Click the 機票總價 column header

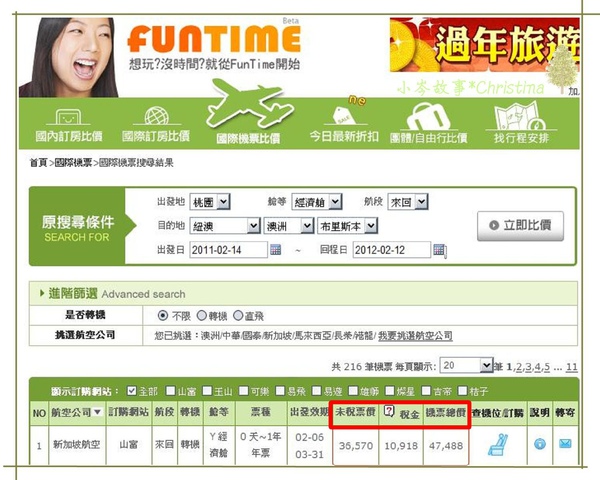[x=445, y=412]
